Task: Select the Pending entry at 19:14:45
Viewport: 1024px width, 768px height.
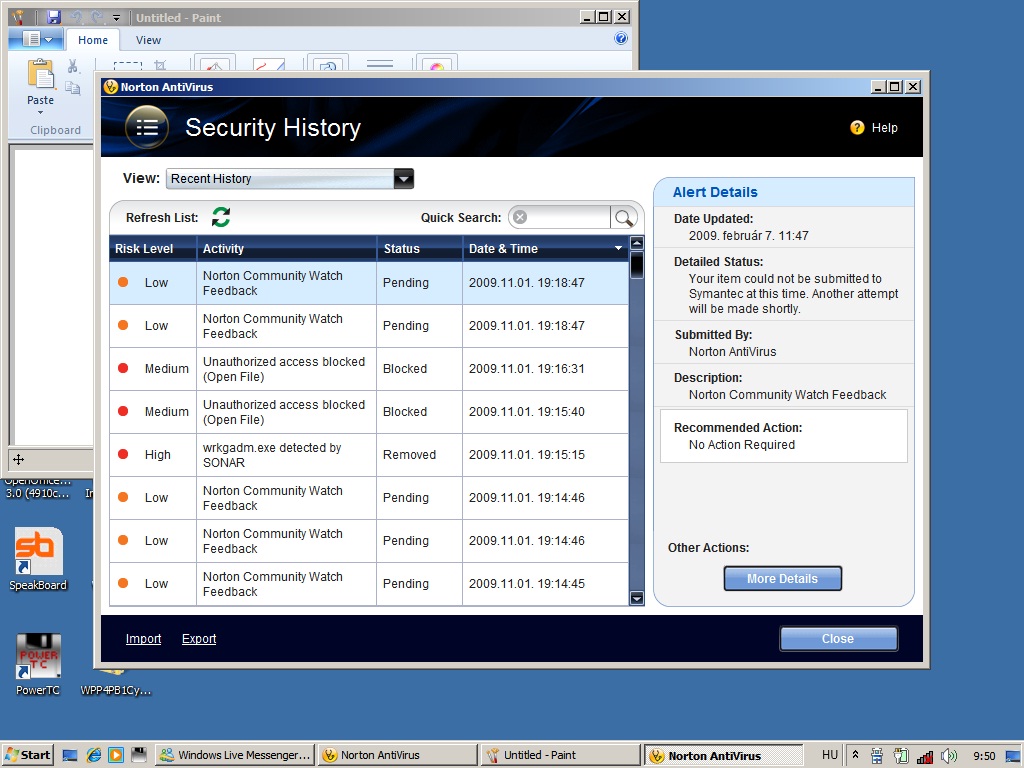Action: [369, 584]
